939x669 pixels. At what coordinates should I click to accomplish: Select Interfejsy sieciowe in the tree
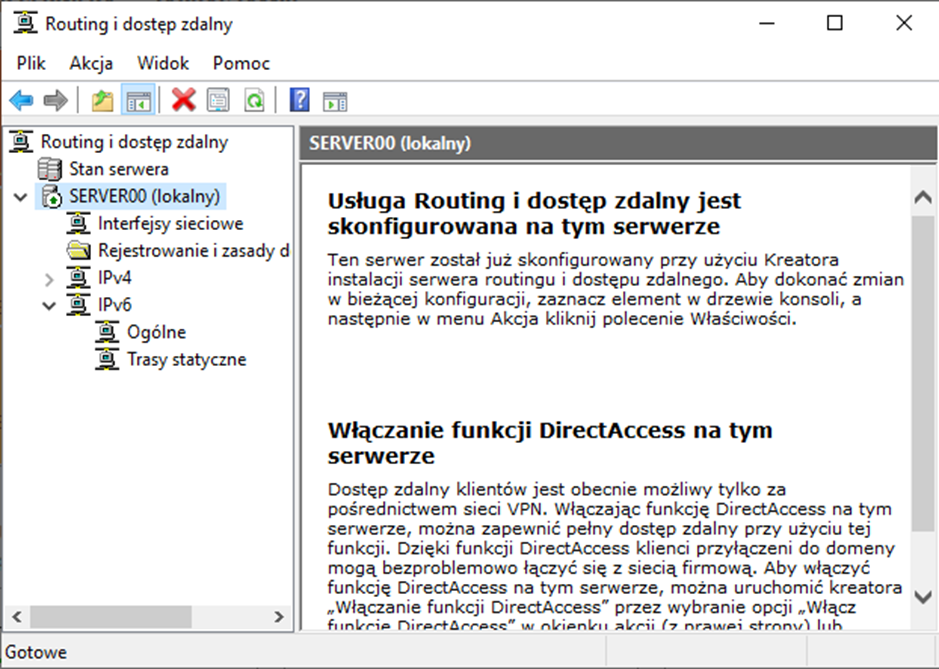coord(170,223)
